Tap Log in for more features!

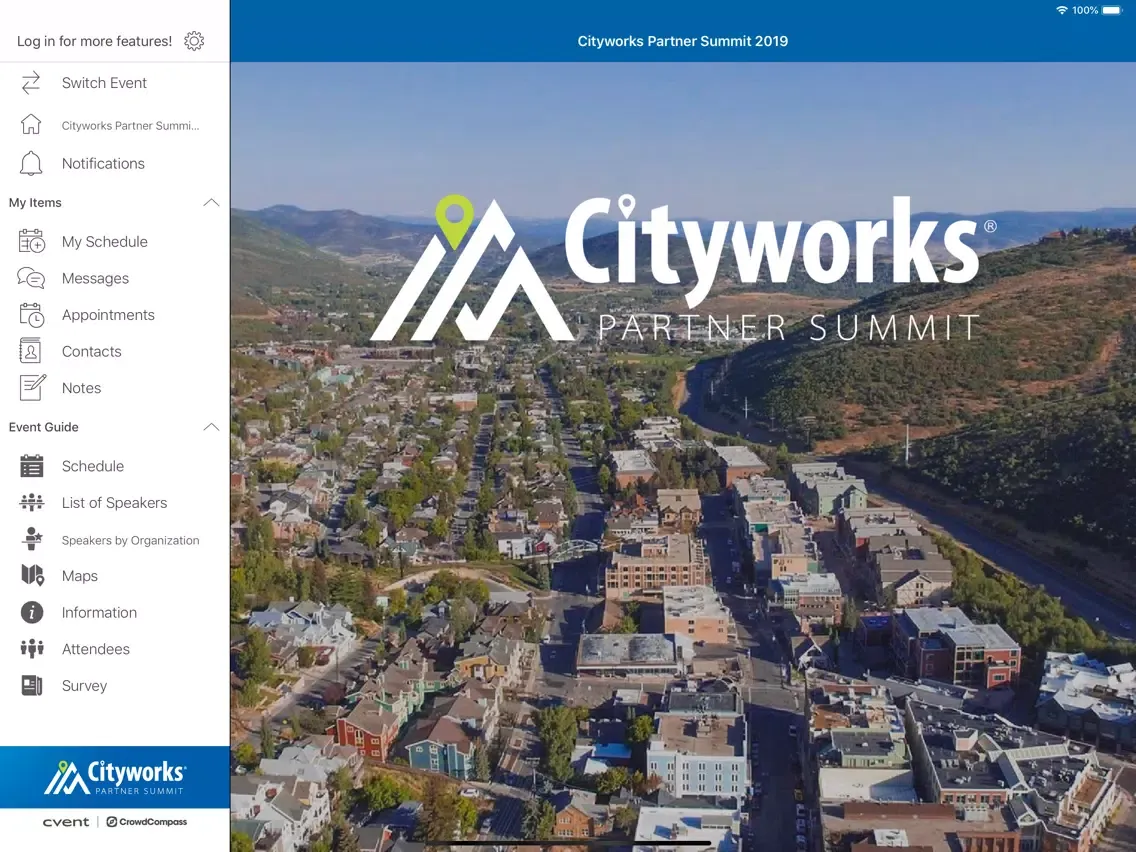tap(94, 41)
